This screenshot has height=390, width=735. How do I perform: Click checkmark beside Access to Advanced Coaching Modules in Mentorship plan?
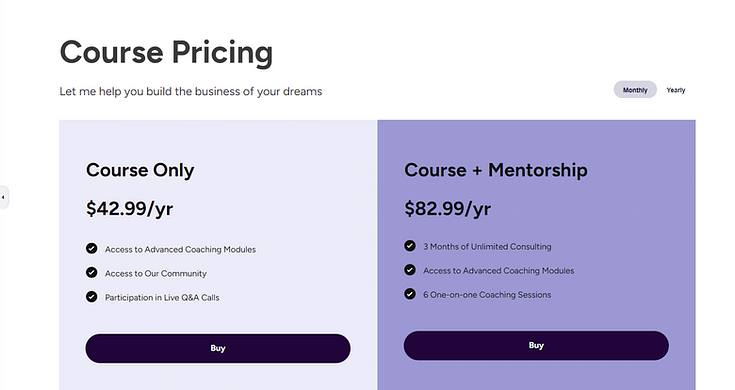click(x=410, y=270)
